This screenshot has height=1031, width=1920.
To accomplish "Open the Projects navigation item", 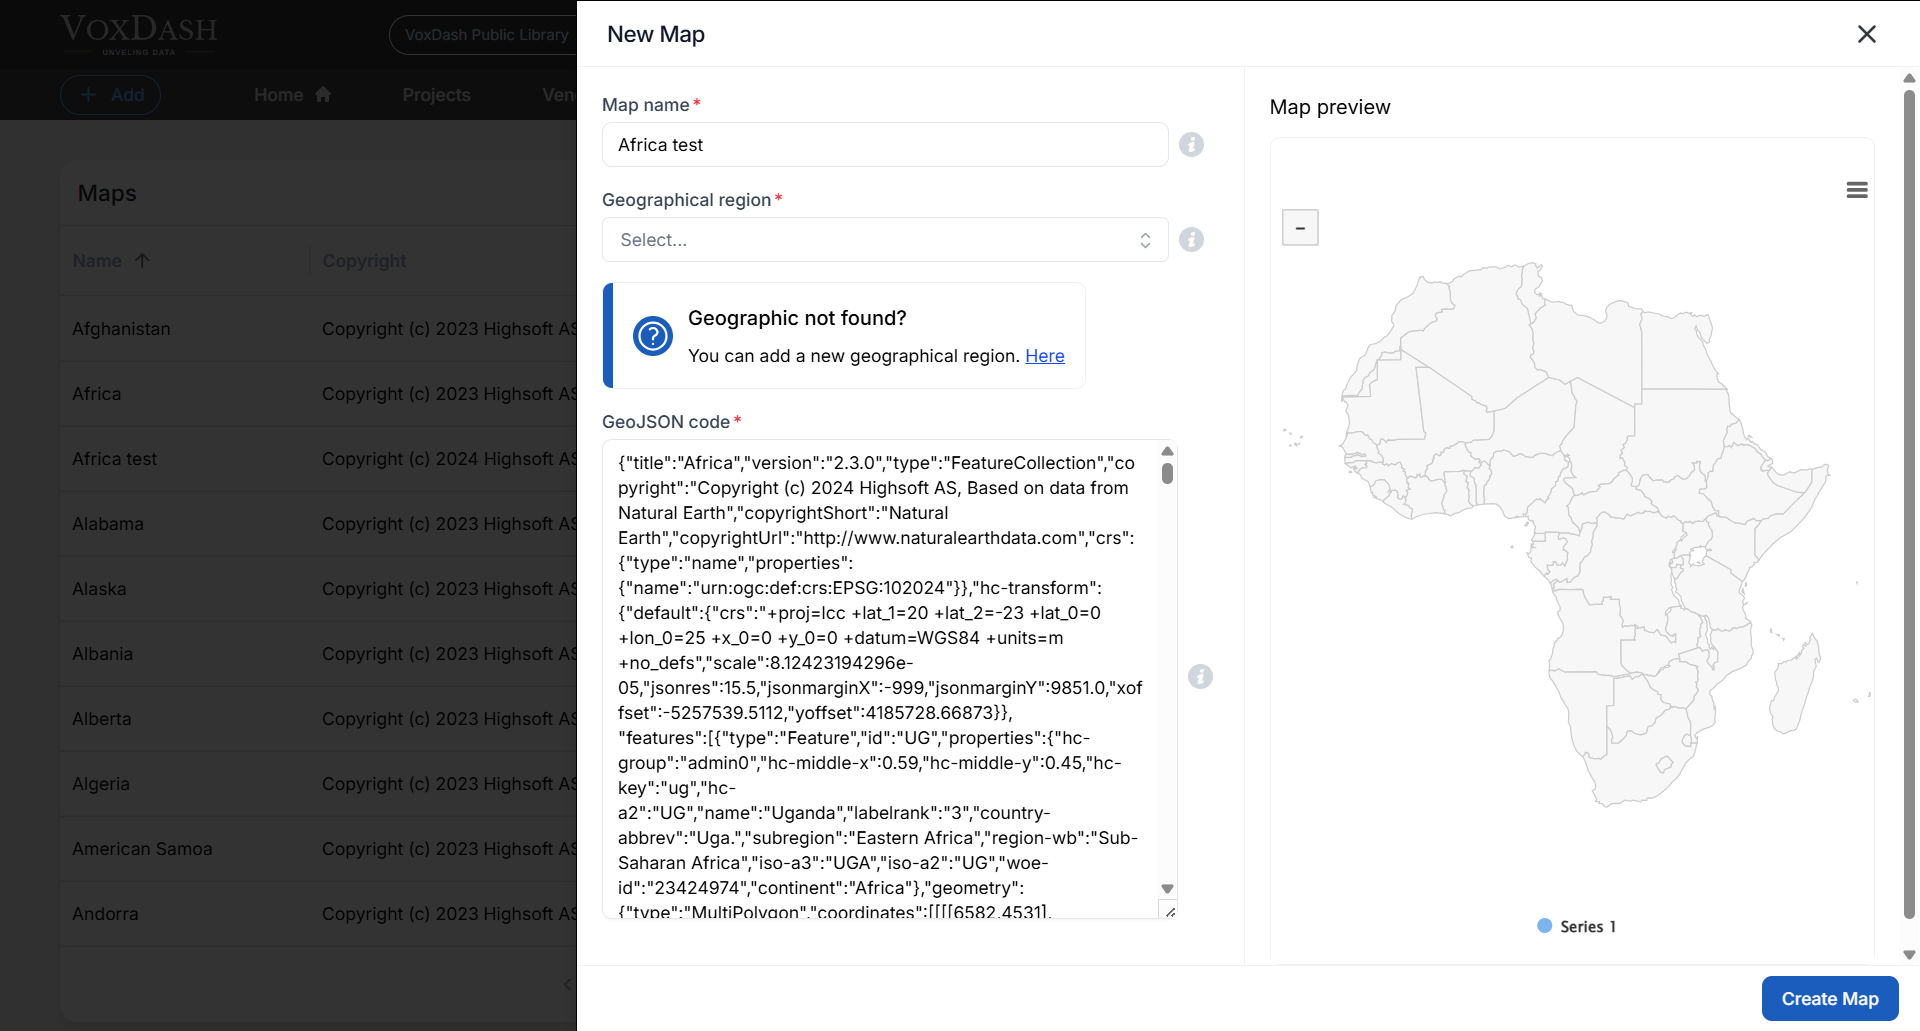I will pyautogui.click(x=436, y=94).
